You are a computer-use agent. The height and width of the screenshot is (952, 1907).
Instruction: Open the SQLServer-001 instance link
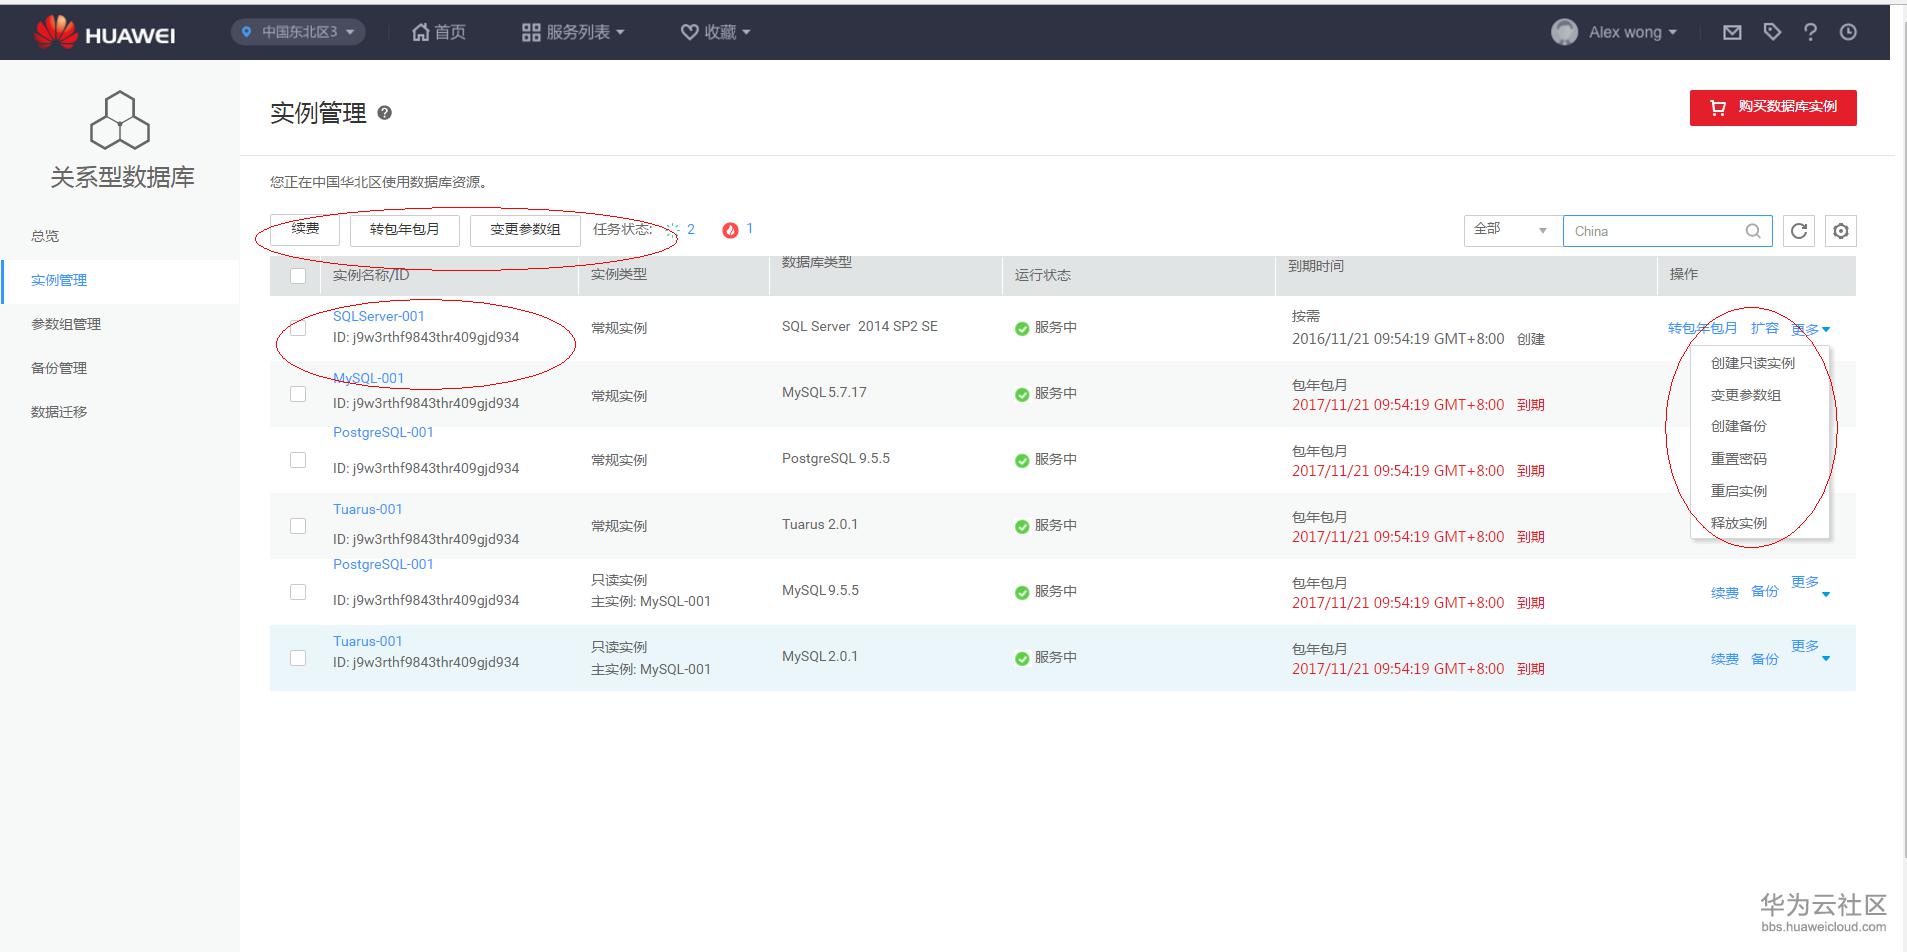click(379, 316)
